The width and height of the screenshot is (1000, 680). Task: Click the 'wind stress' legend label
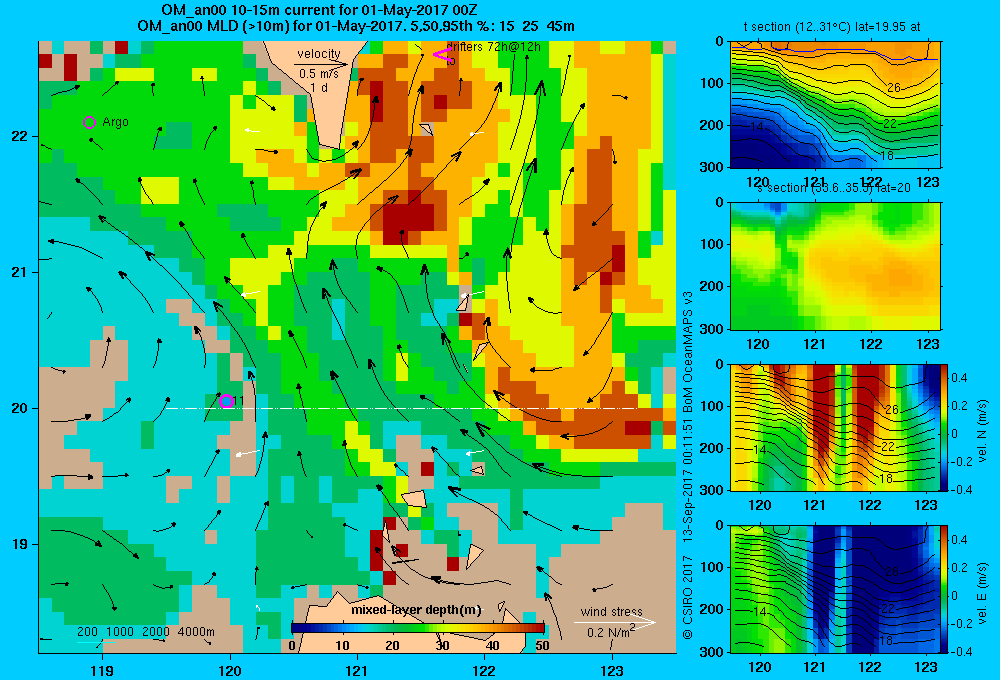[612, 611]
